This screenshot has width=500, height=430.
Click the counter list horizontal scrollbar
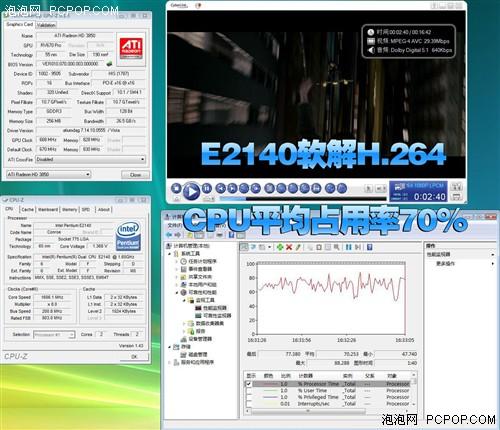click(x=307, y=411)
